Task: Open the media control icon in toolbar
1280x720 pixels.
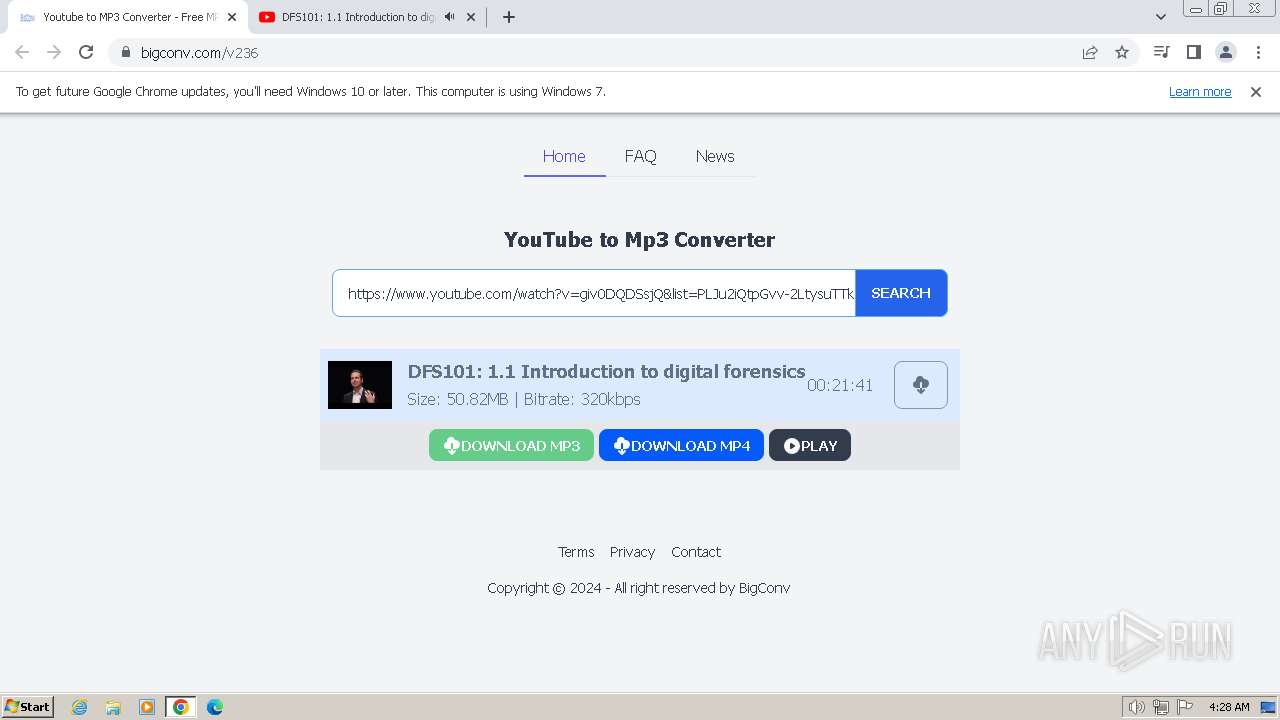Action: click(1161, 53)
